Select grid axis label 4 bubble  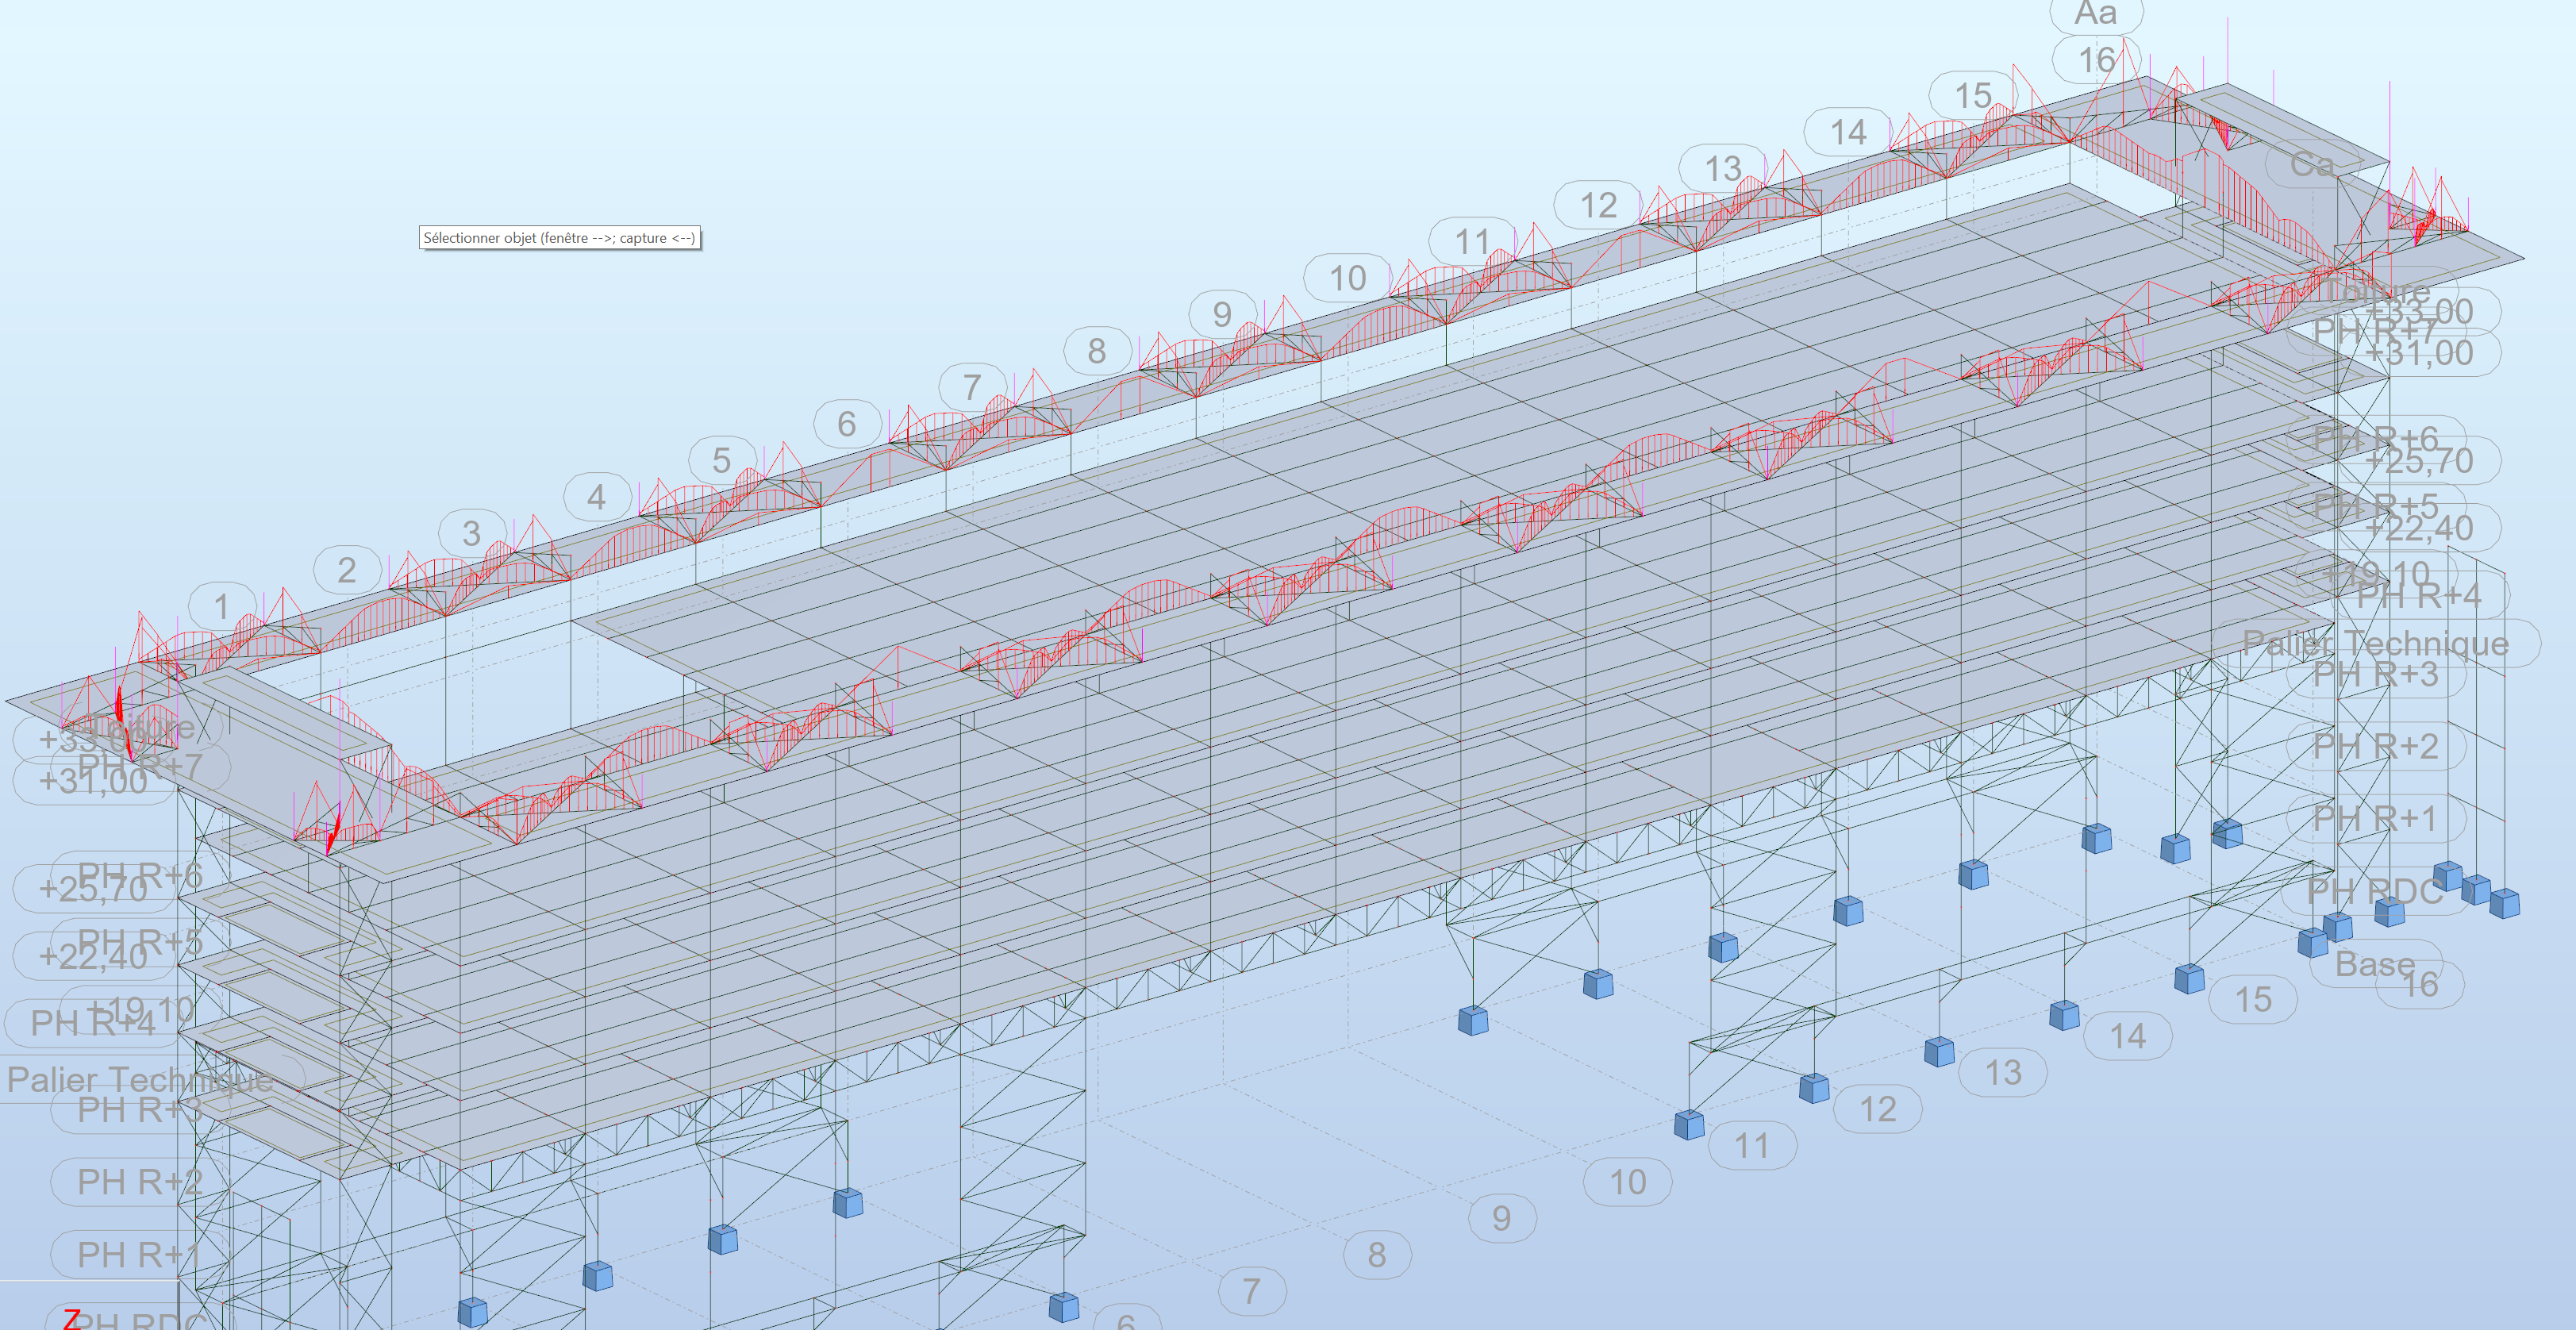click(x=597, y=497)
